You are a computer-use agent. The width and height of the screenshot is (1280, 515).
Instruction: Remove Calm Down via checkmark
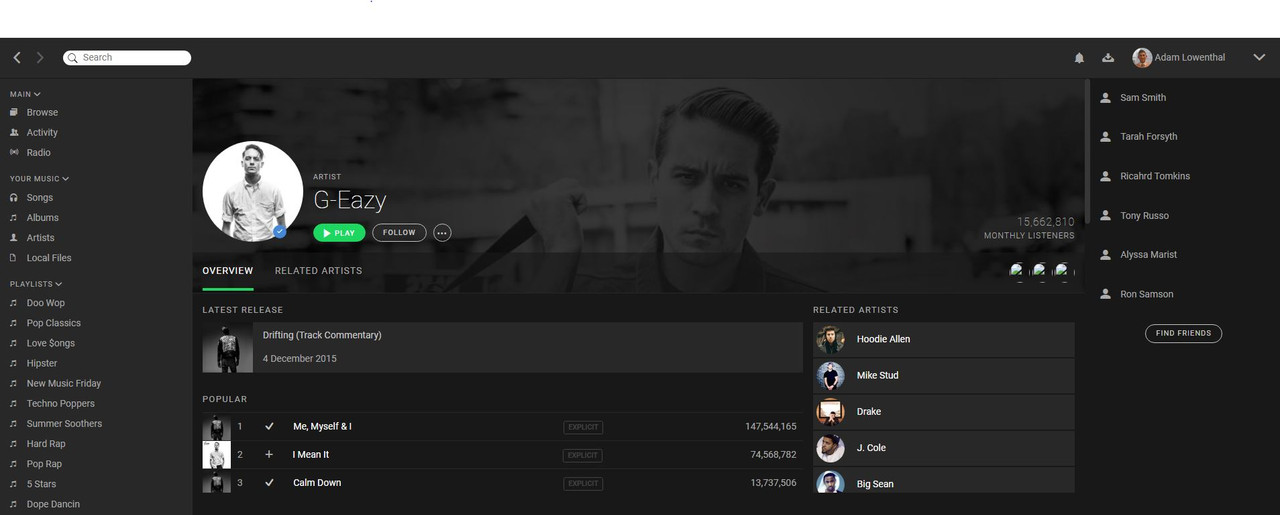tap(269, 483)
